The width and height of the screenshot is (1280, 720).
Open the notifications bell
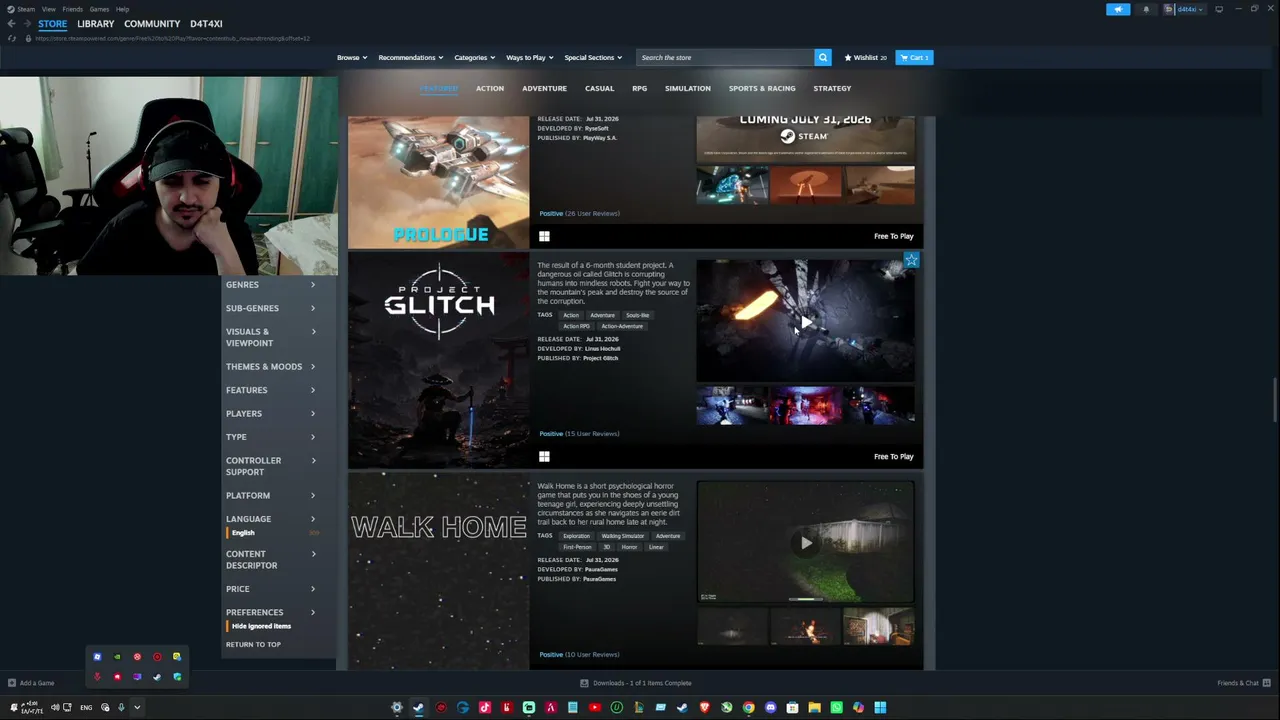1146,9
